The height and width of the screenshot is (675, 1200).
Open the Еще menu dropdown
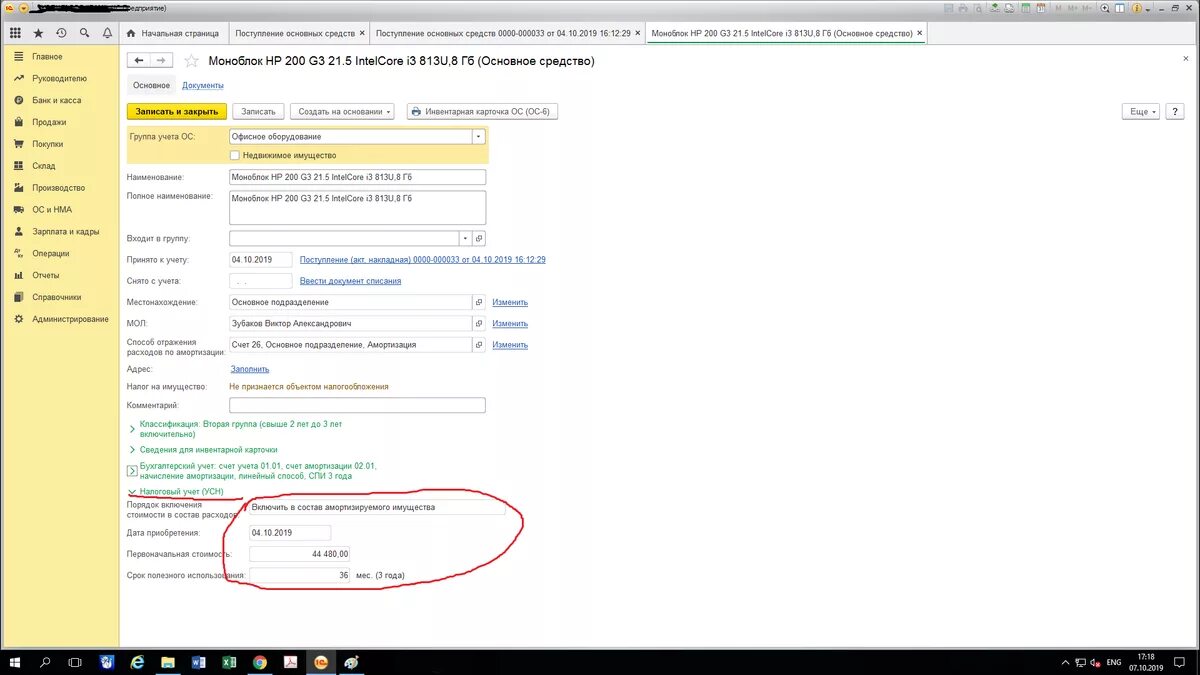coord(1142,111)
